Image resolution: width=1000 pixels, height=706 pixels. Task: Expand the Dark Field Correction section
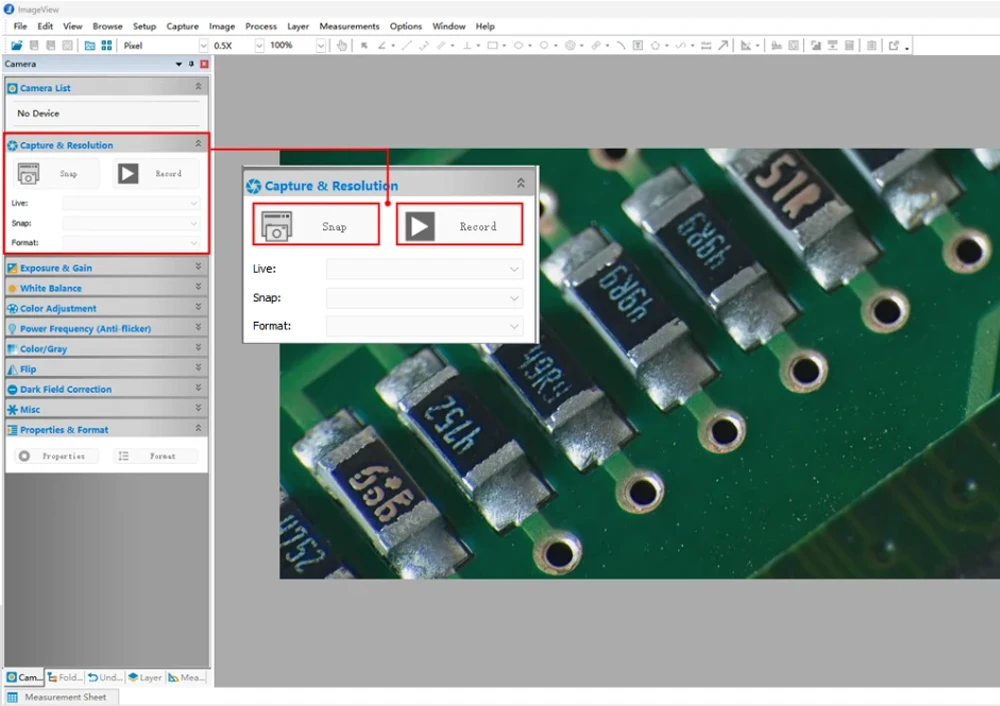[198, 389]
